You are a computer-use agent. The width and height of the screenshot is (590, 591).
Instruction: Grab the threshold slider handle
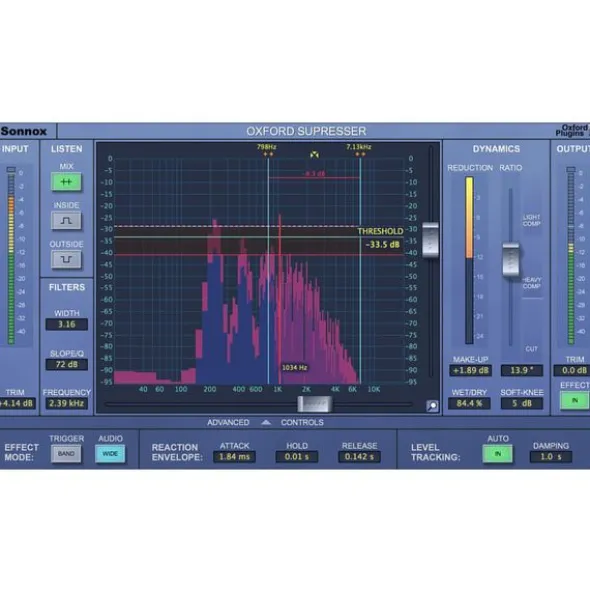(431, 240)
